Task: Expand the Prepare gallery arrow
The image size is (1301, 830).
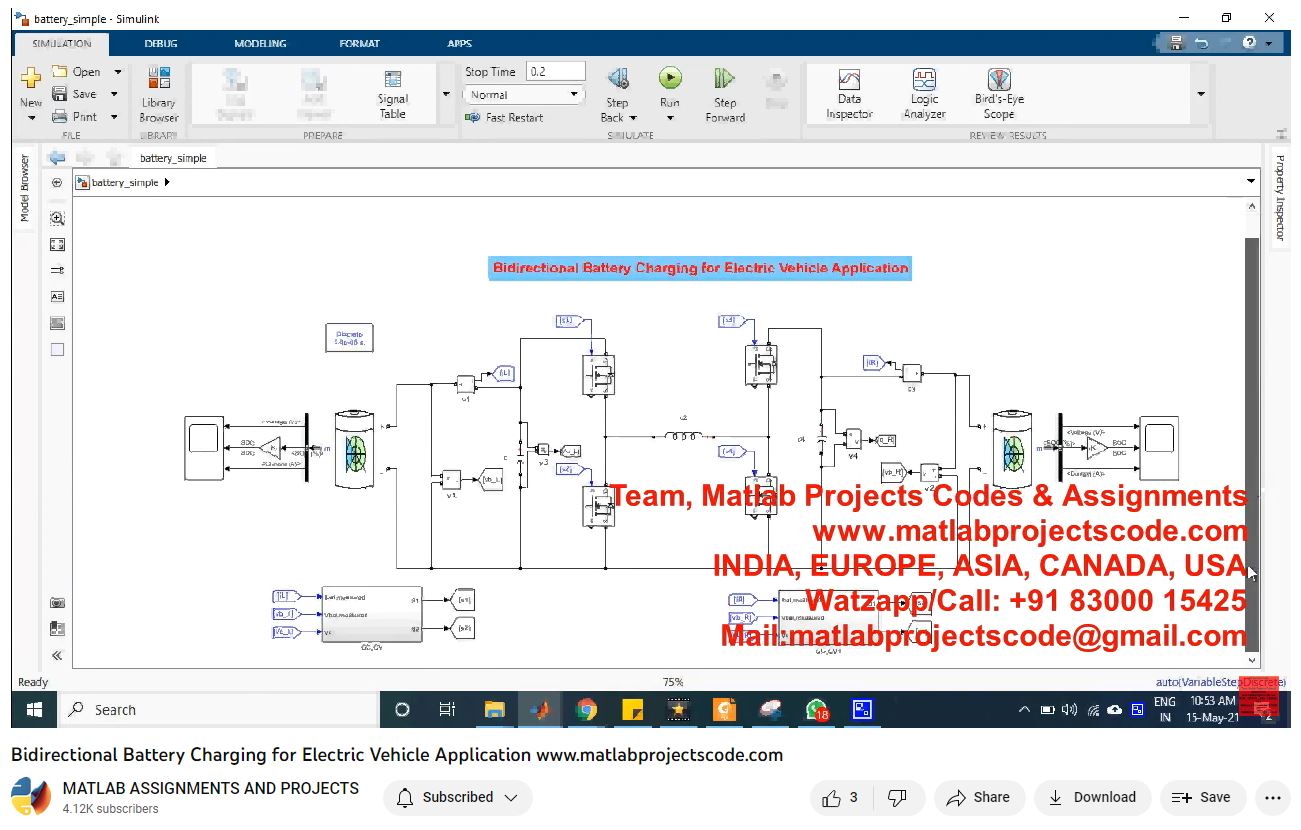Action: (446, 94)
